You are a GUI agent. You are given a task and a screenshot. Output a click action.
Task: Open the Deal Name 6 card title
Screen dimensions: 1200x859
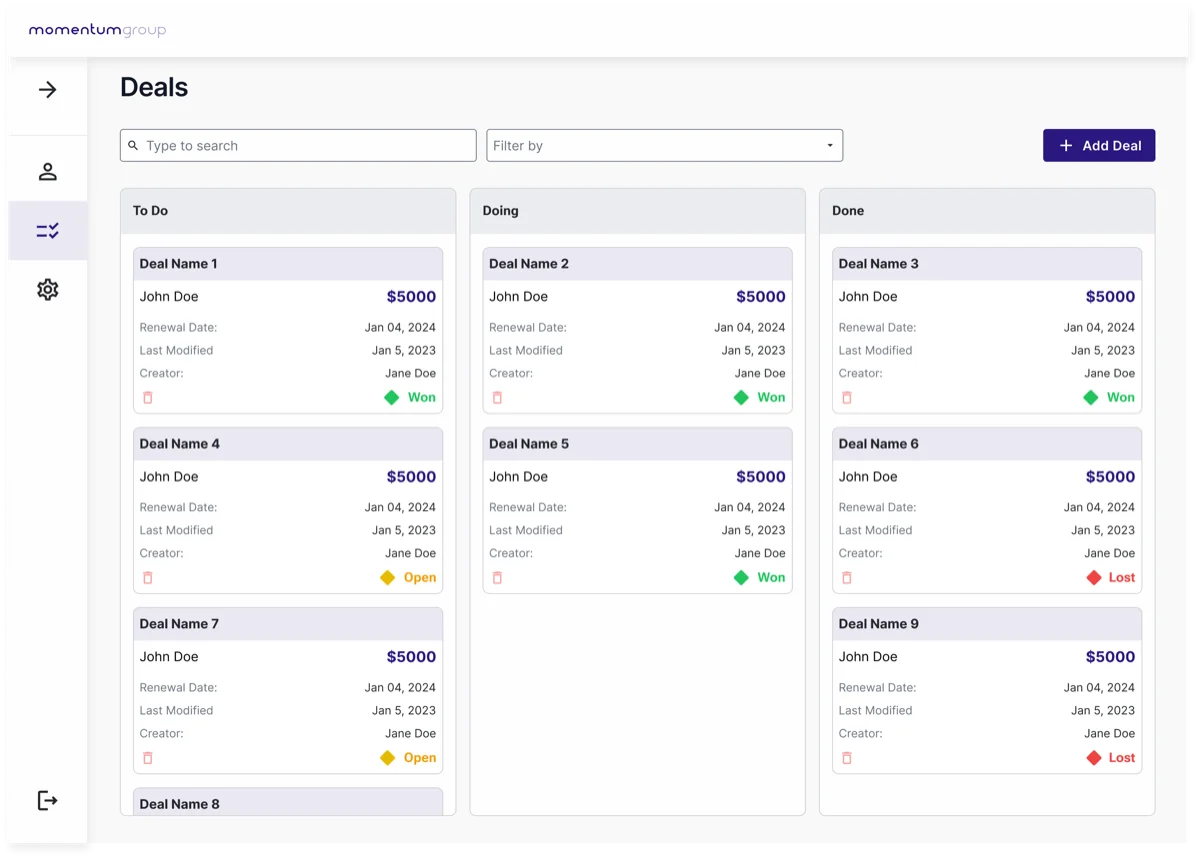tap(878, 444)
